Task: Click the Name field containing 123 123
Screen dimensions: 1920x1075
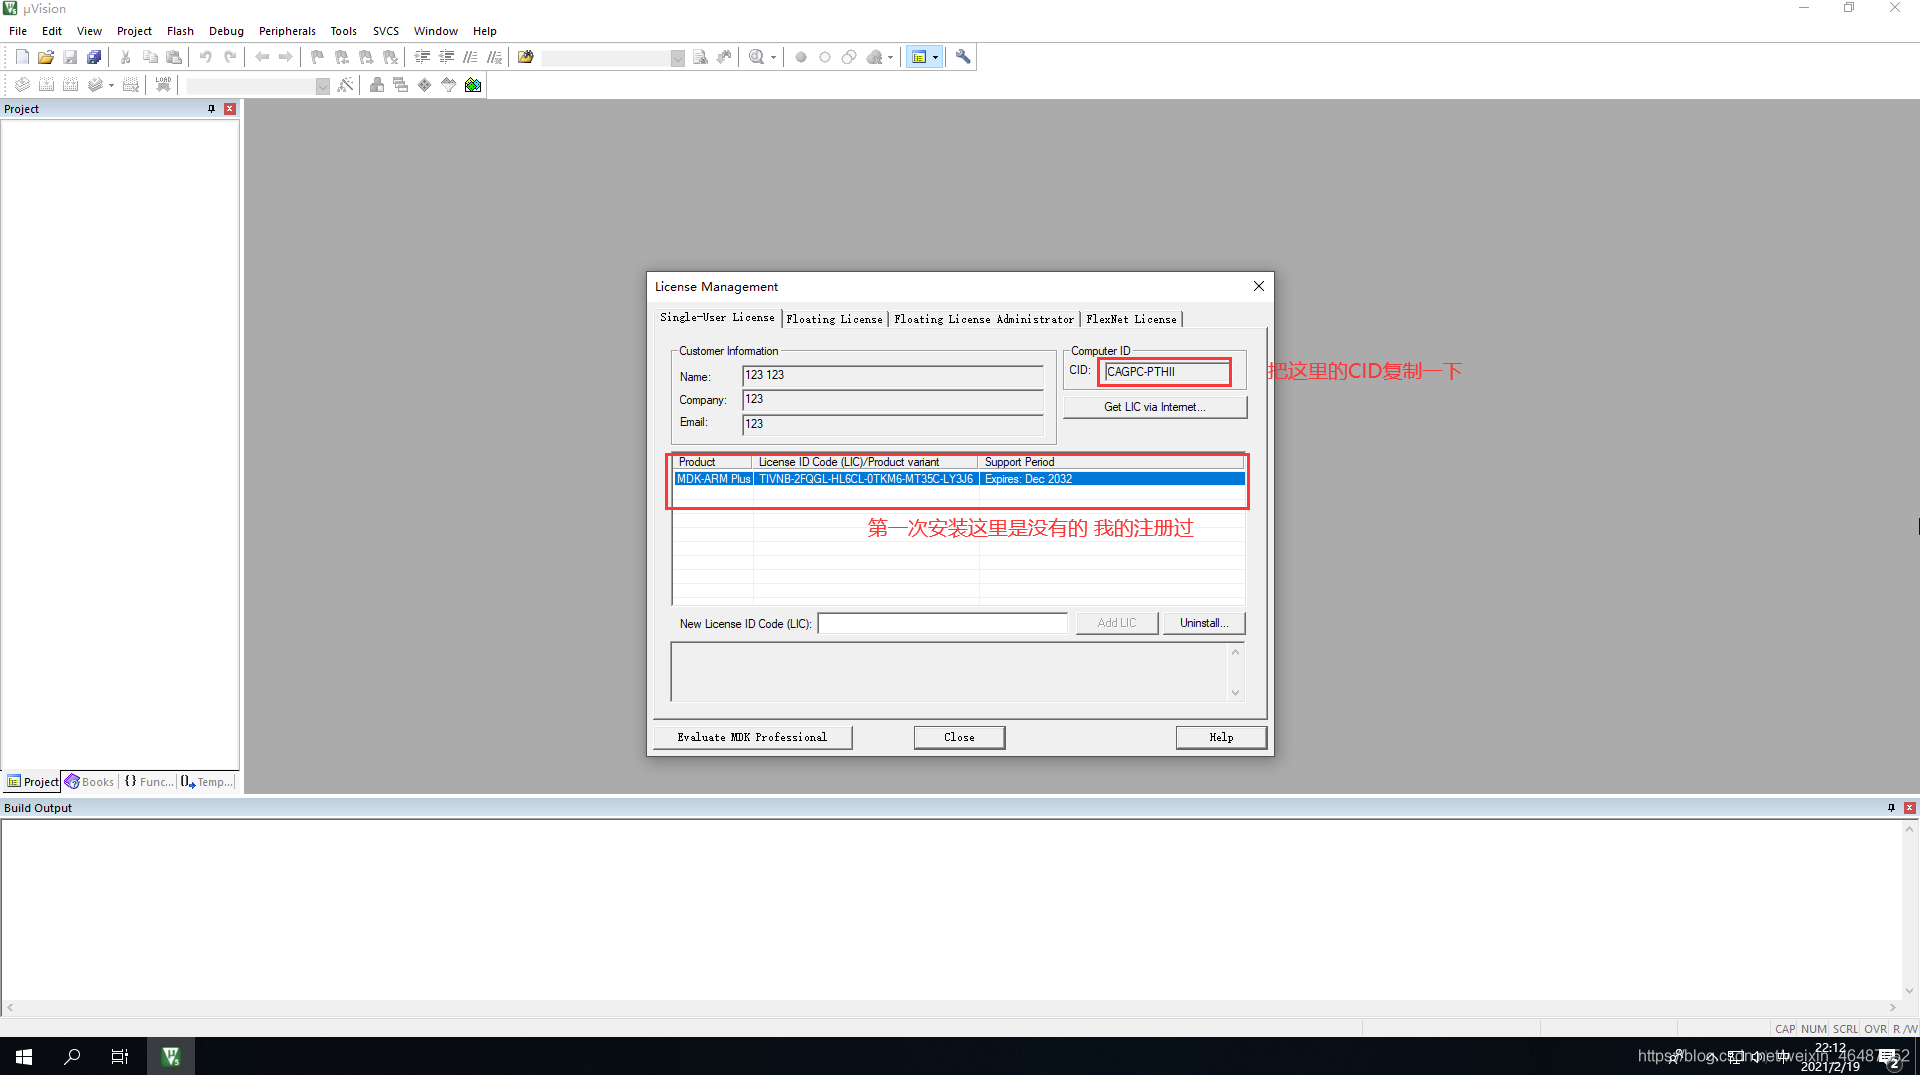Action: click(893, 376)
